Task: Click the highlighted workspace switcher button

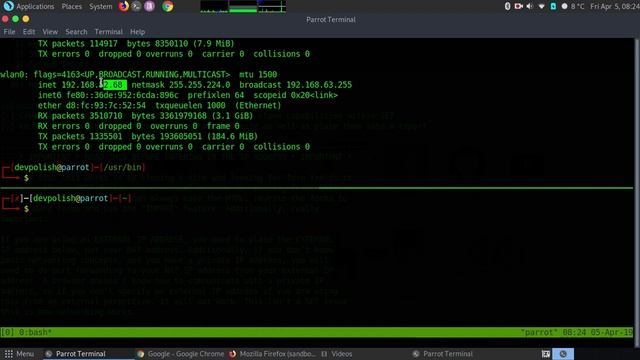Action: (x=563, y=354)
